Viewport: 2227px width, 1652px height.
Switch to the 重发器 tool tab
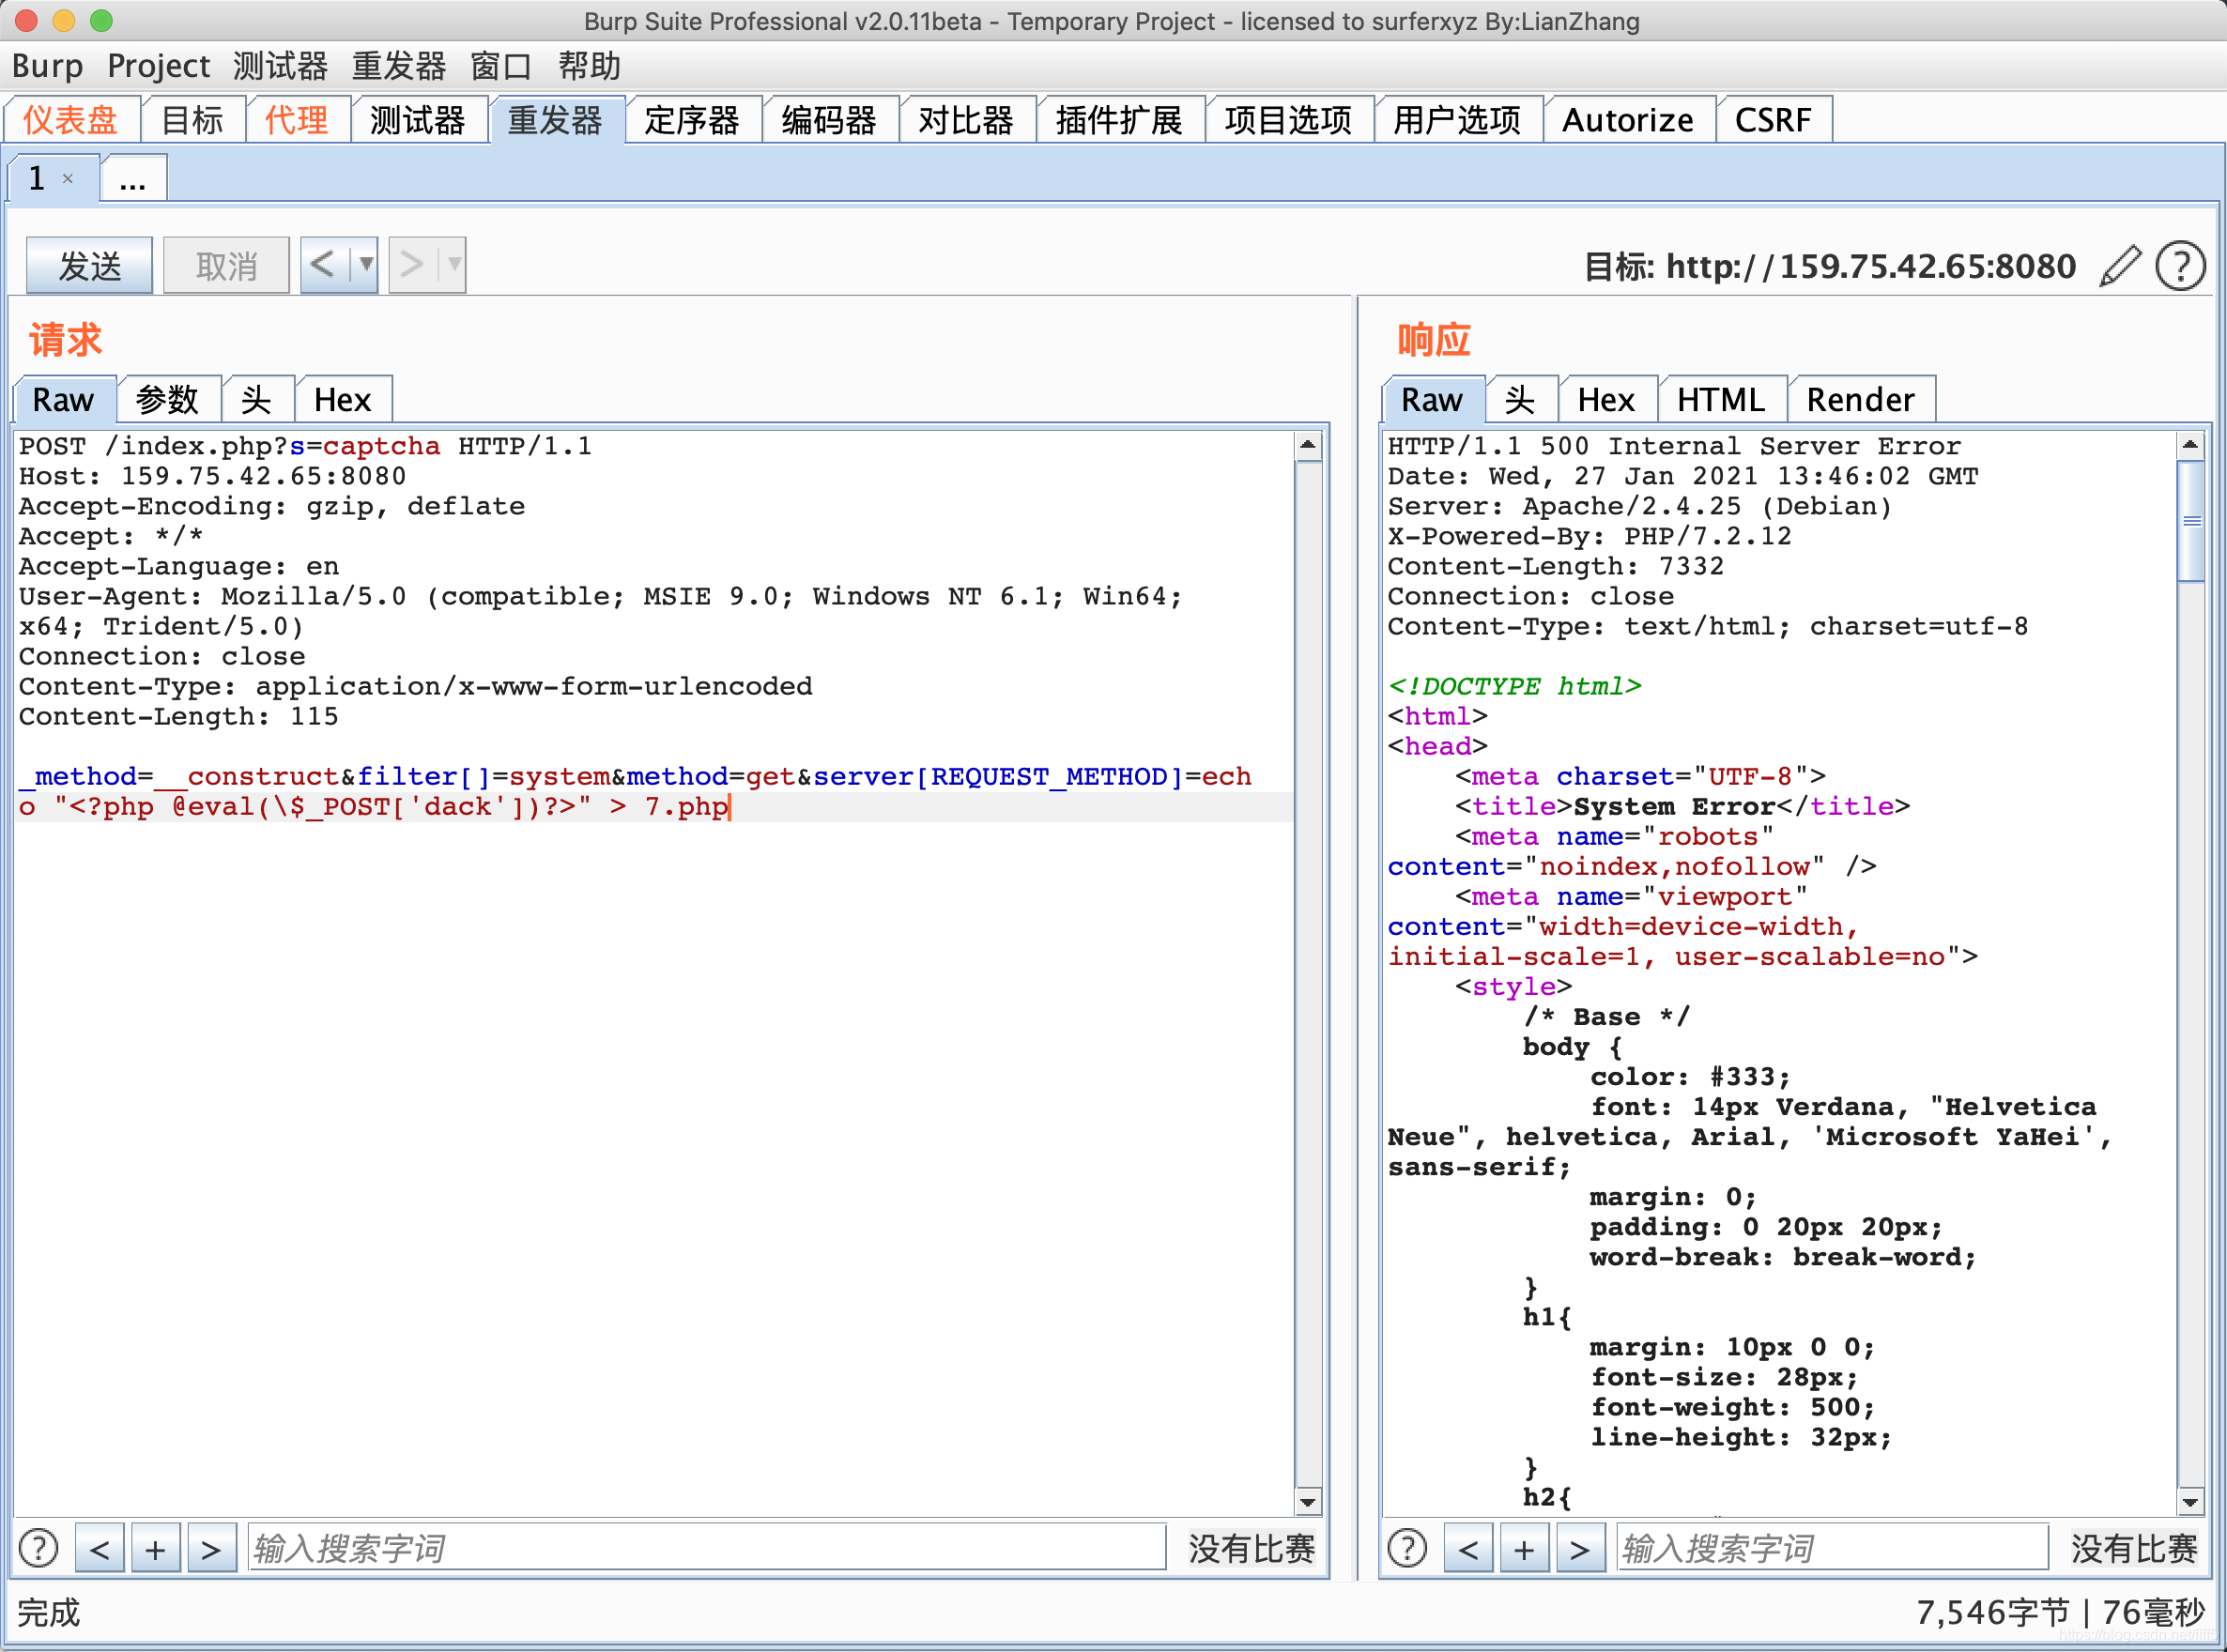(x=556, y=120)
